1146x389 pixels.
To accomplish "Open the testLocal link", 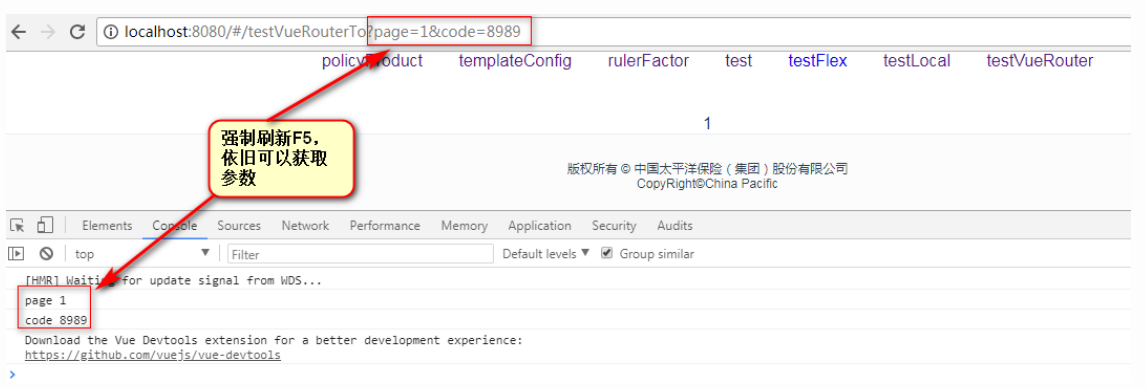I will click(917, 61).
